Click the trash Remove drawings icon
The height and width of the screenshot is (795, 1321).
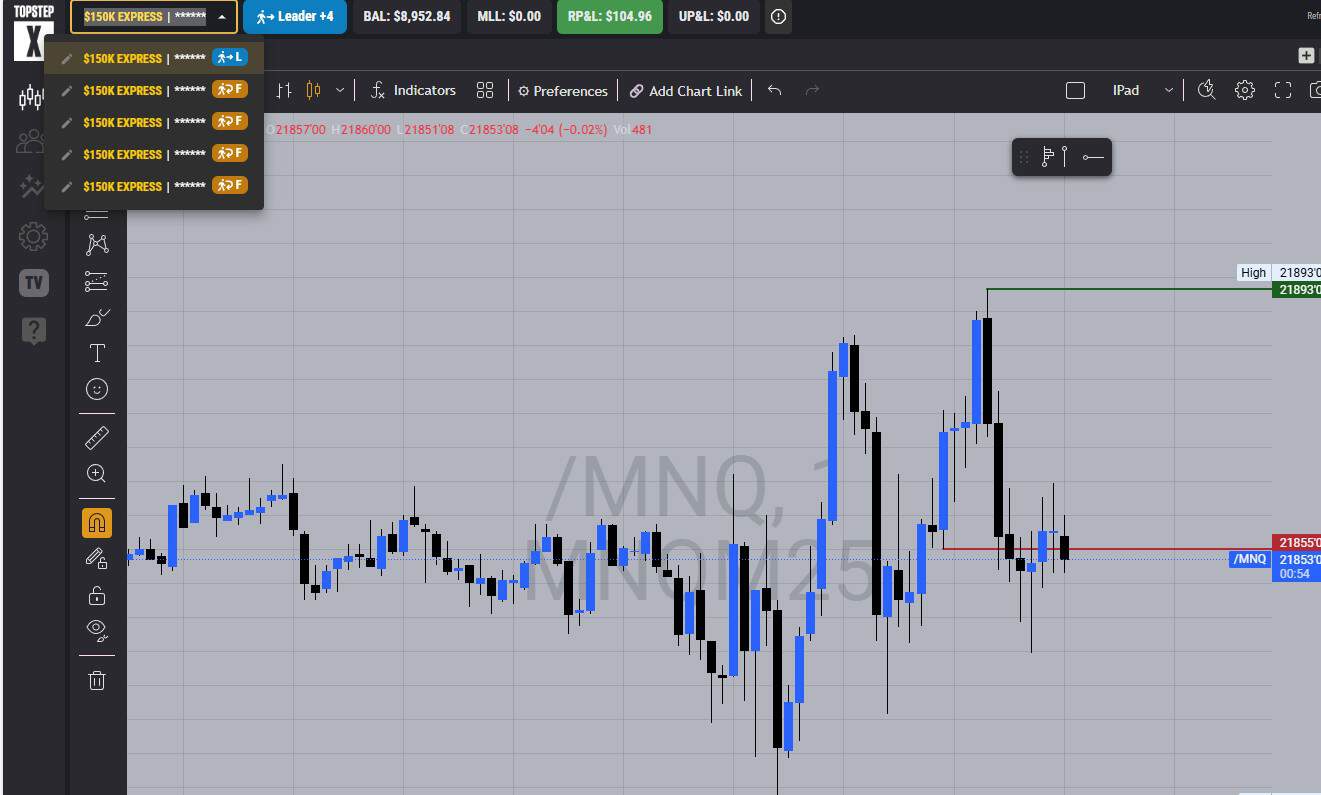coord(97,681)
